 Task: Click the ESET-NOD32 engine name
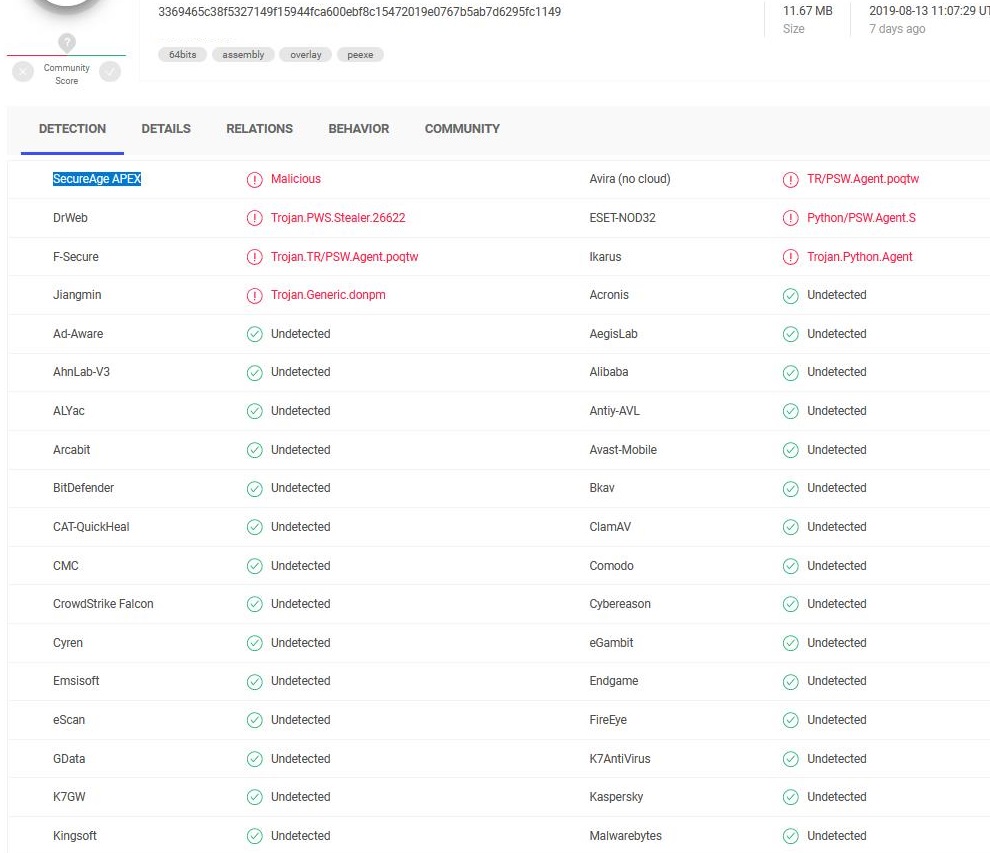pyautogui.click(x=623, y=218)
